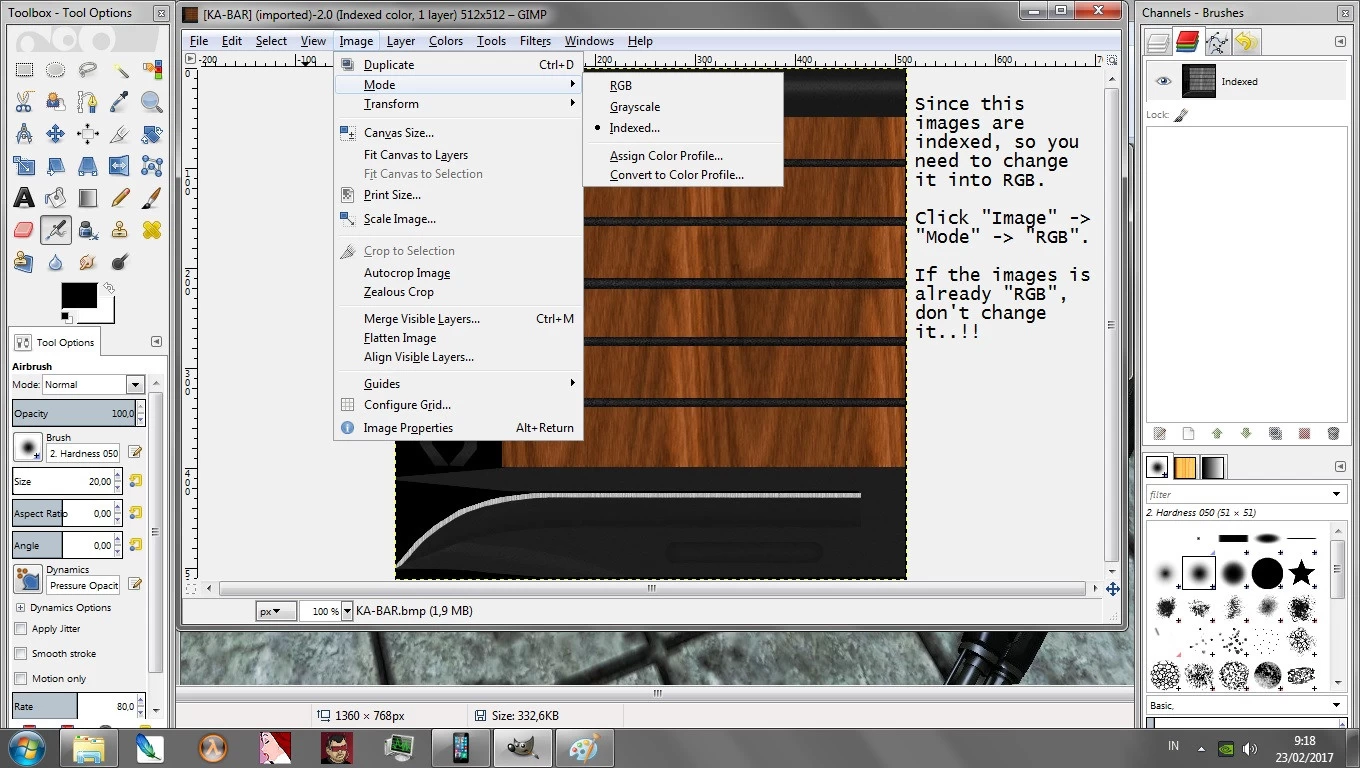
Task: Click the trash icon to delete layer
Action: [x=1333, y=434]
